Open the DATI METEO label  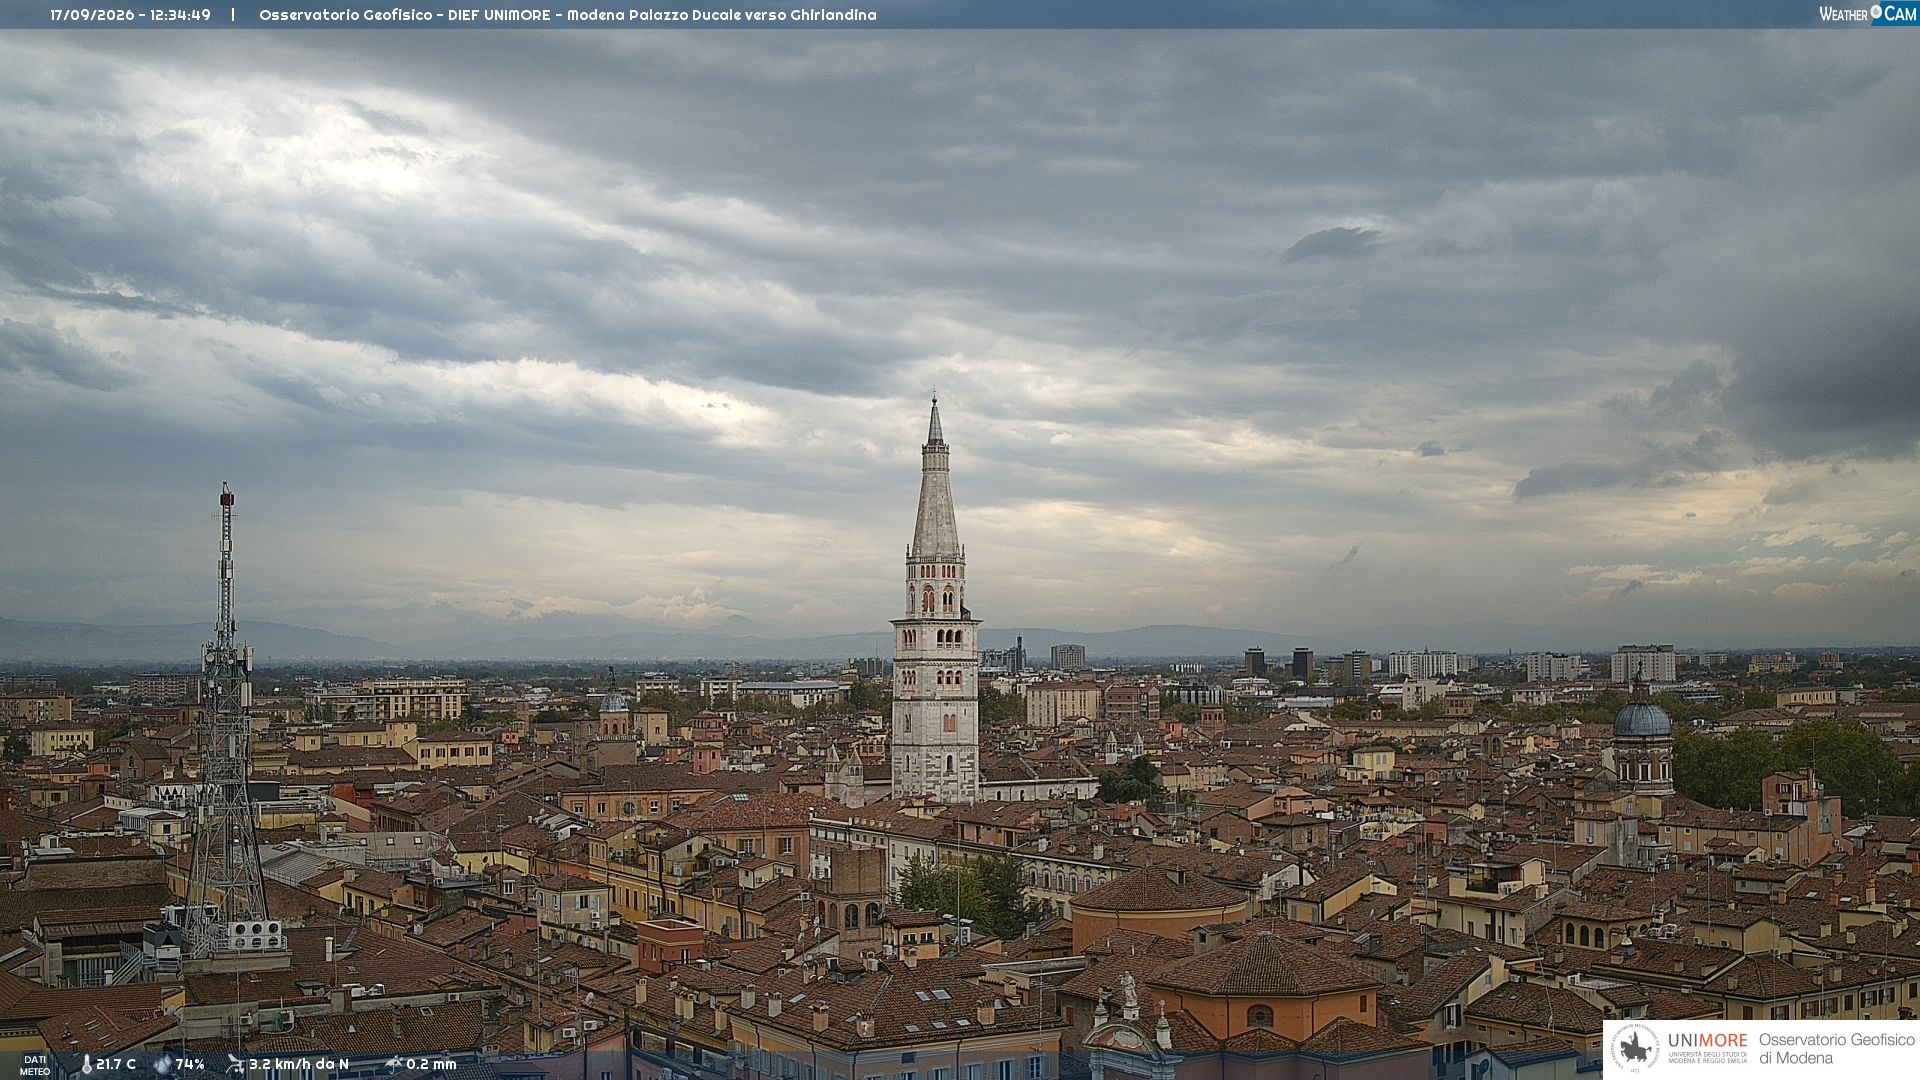35,1065
